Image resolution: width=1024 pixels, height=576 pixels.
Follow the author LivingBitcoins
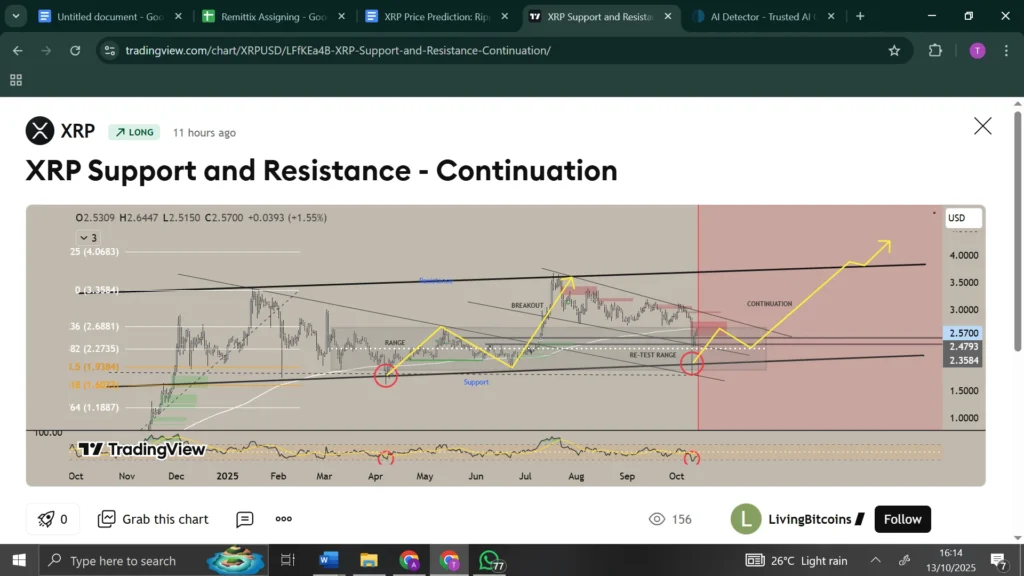[902, 519]
